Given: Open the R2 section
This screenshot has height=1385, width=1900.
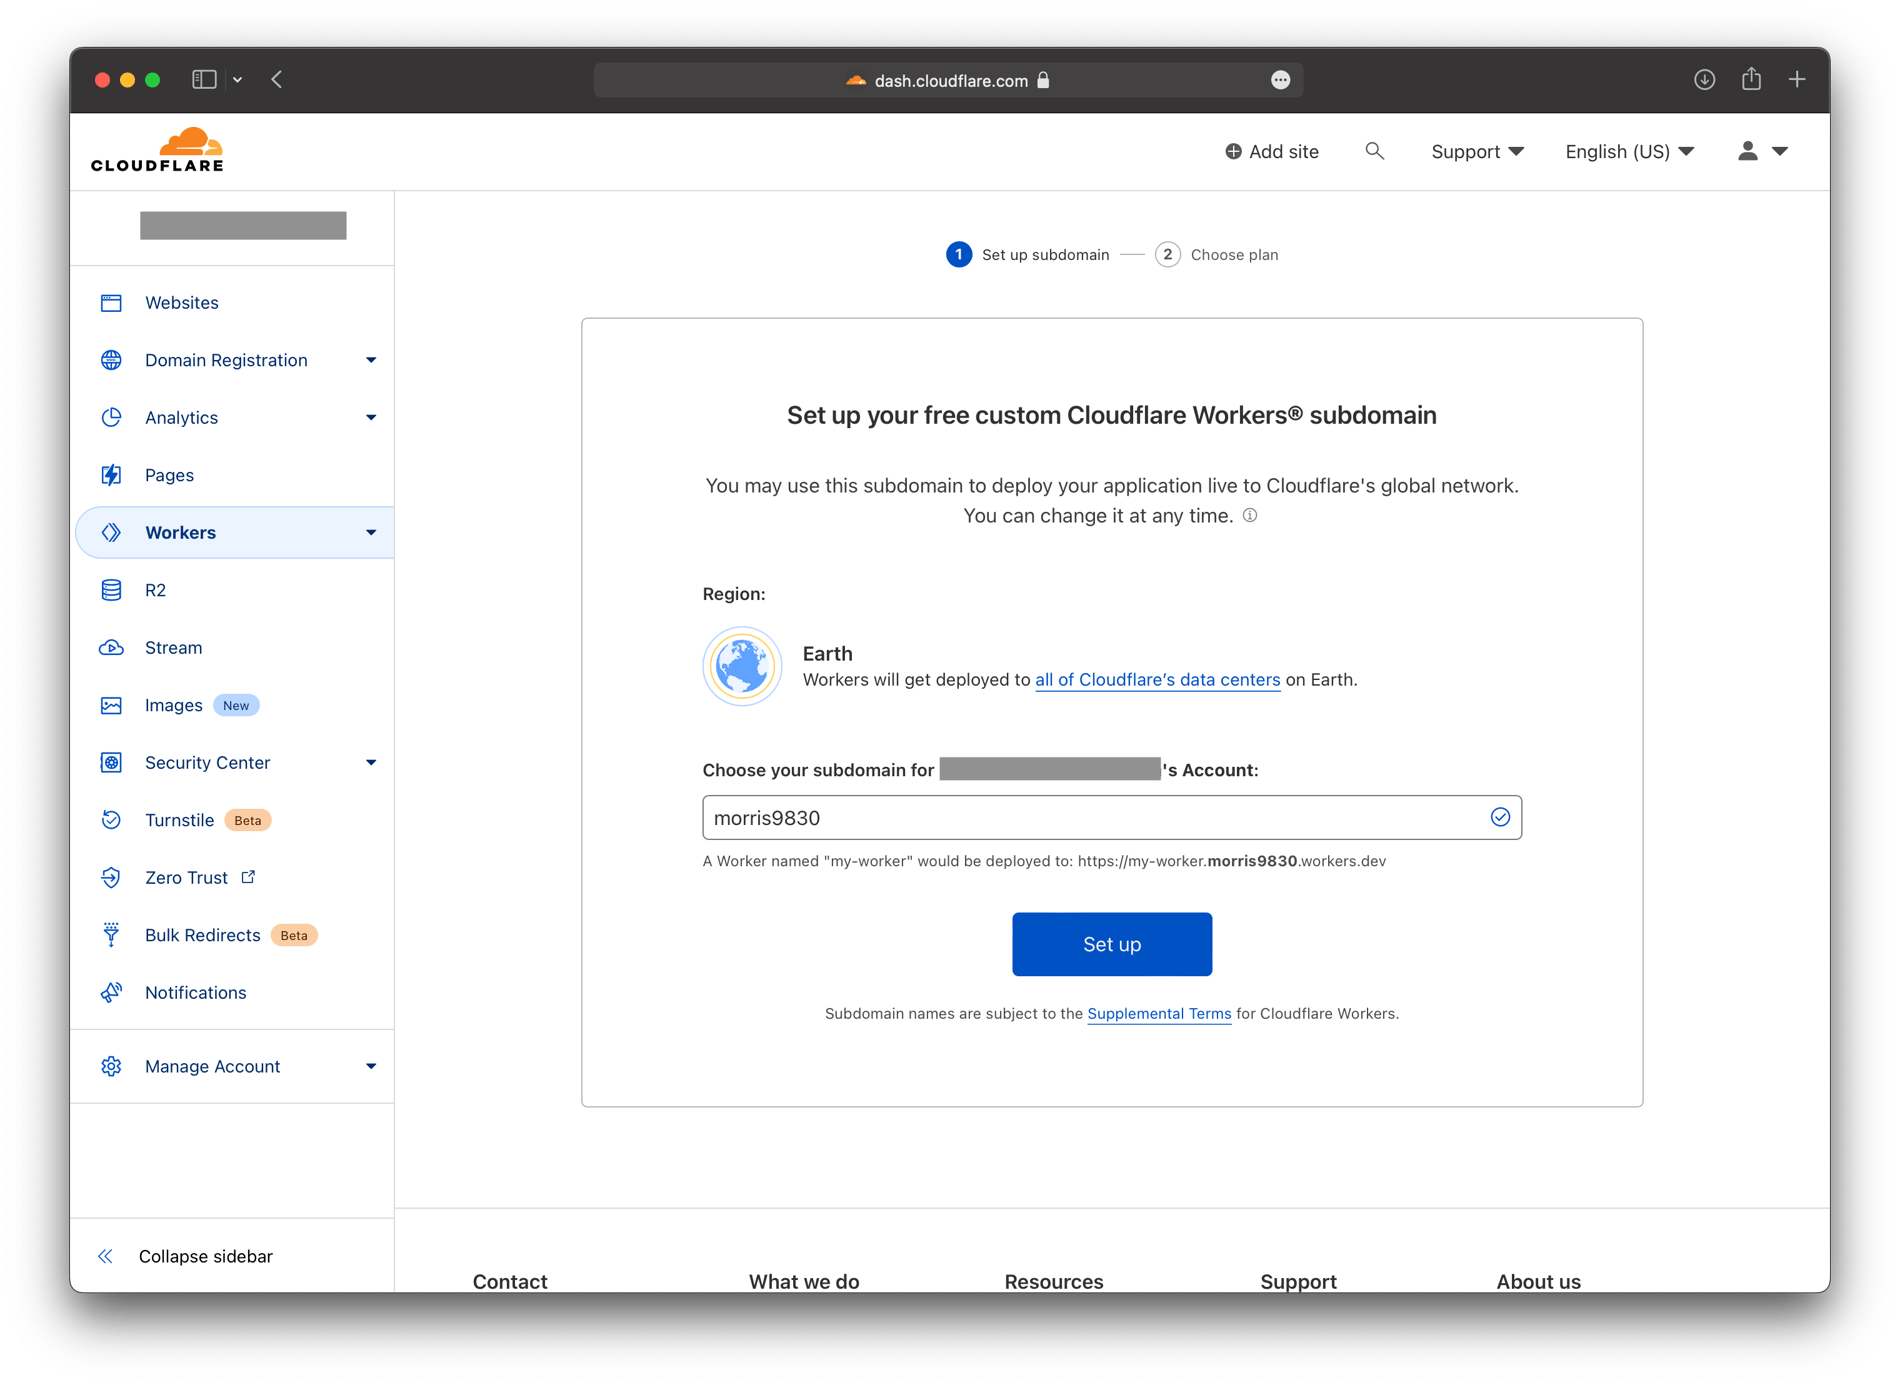Looking at the screenshot, I should [x=157, y=589].
